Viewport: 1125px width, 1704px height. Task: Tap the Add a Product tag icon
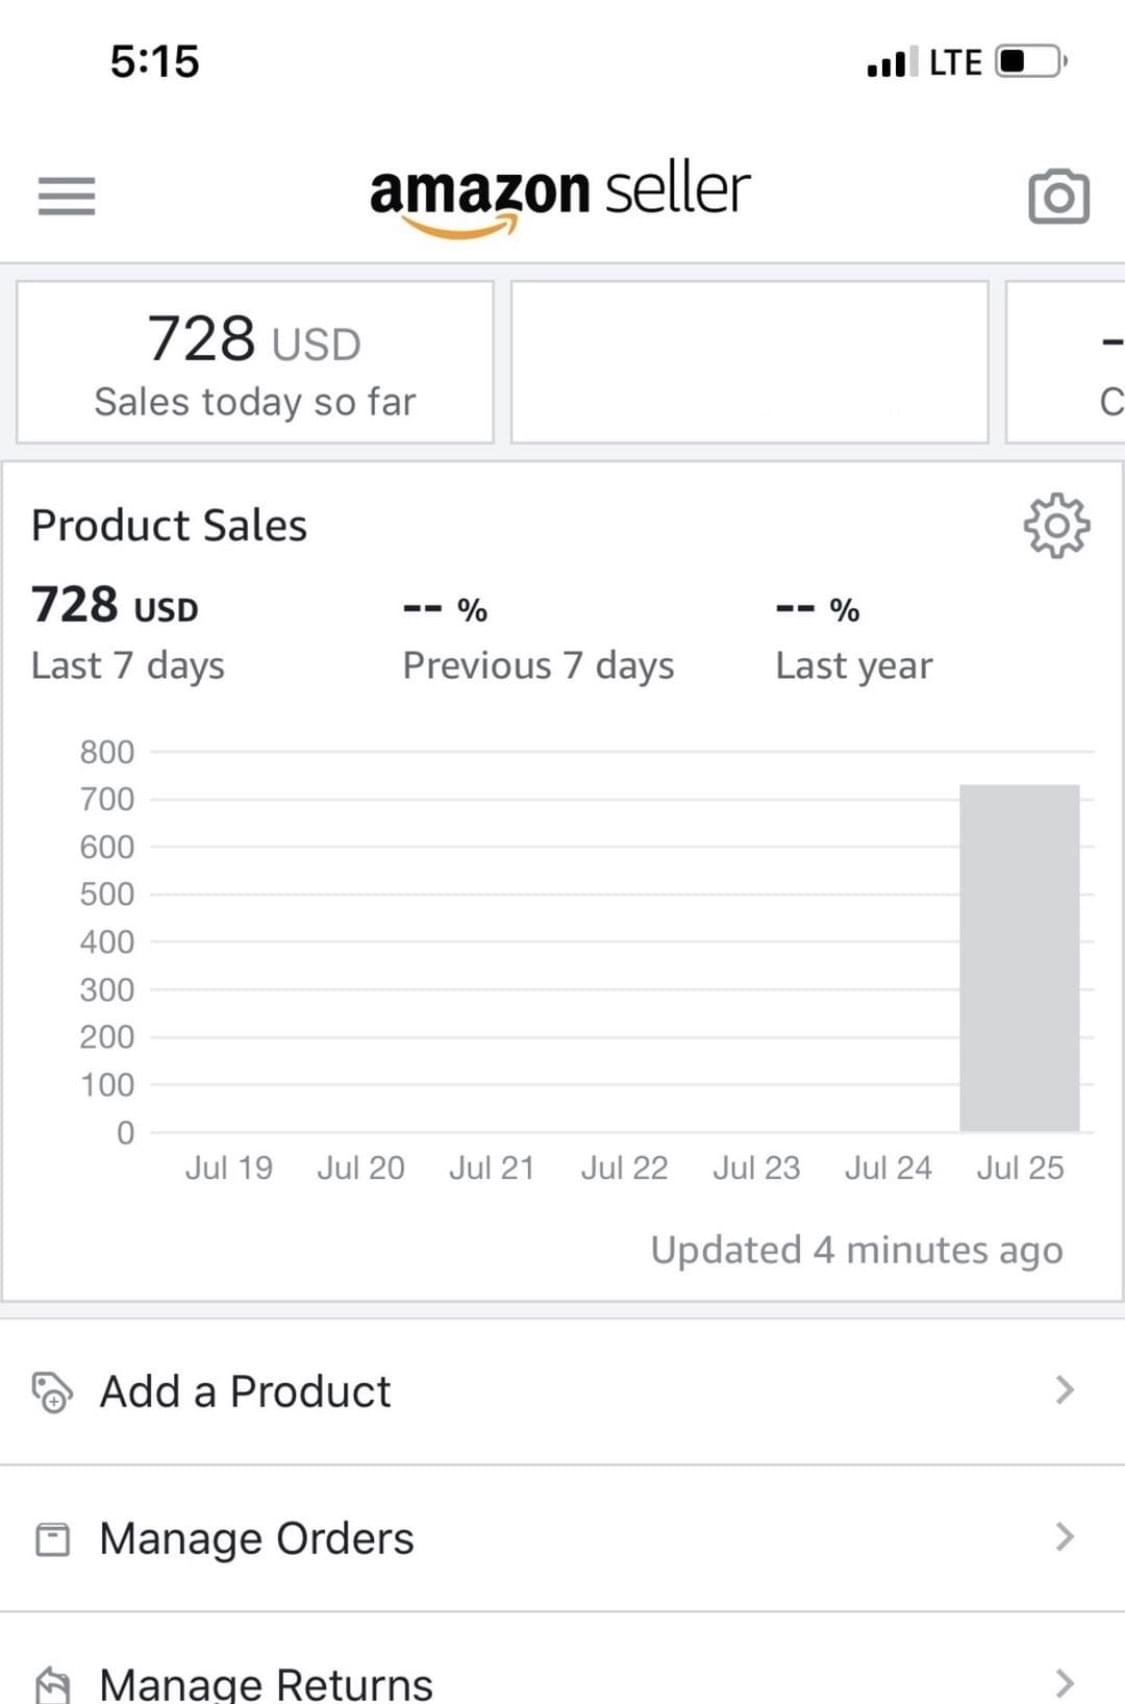tap(52, 1392)
